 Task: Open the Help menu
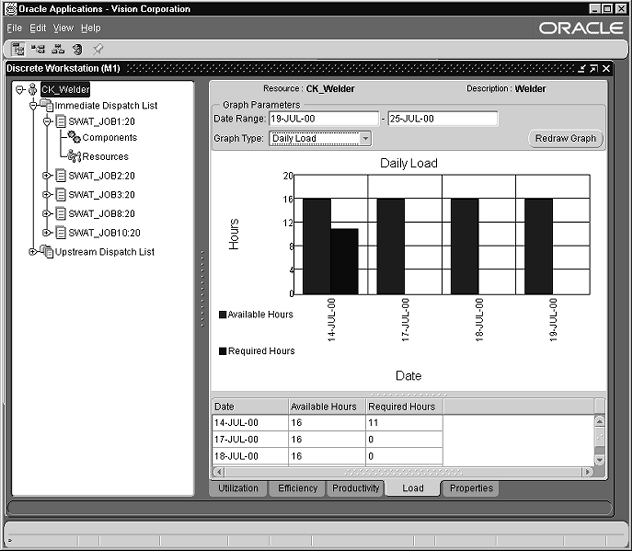[x=91, y=28]
